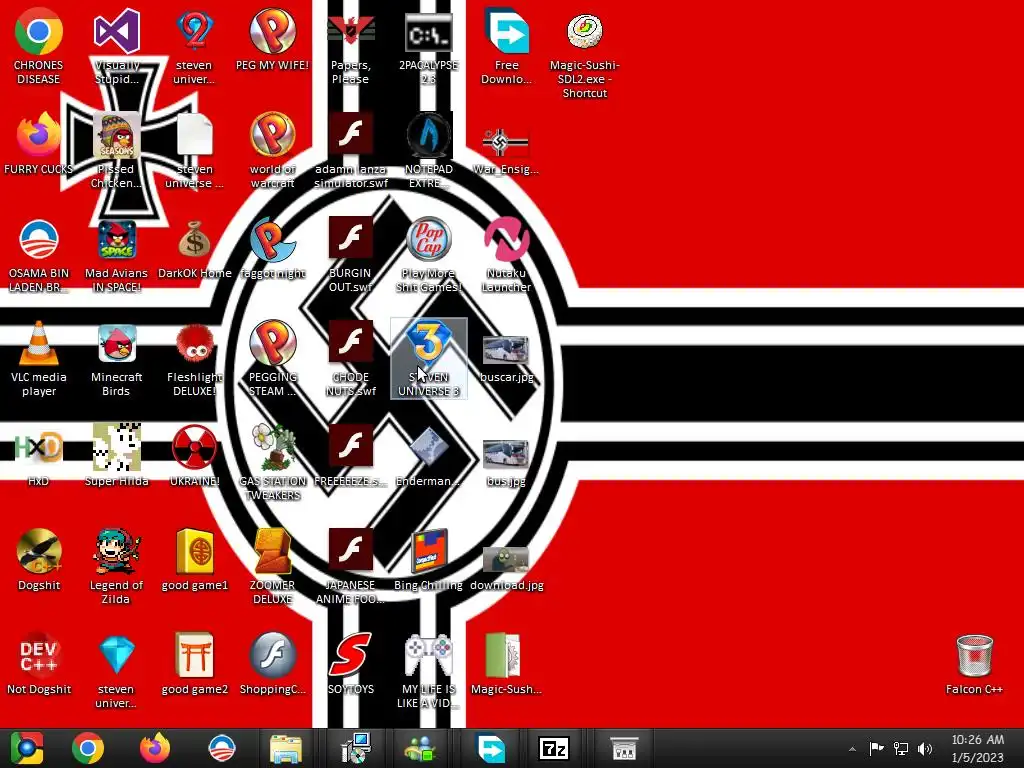Viewport: 1024px width, 768px height.
Task: Select the Enderman... desktop icon
Action: pyautogui.click(x=428, y=455)
